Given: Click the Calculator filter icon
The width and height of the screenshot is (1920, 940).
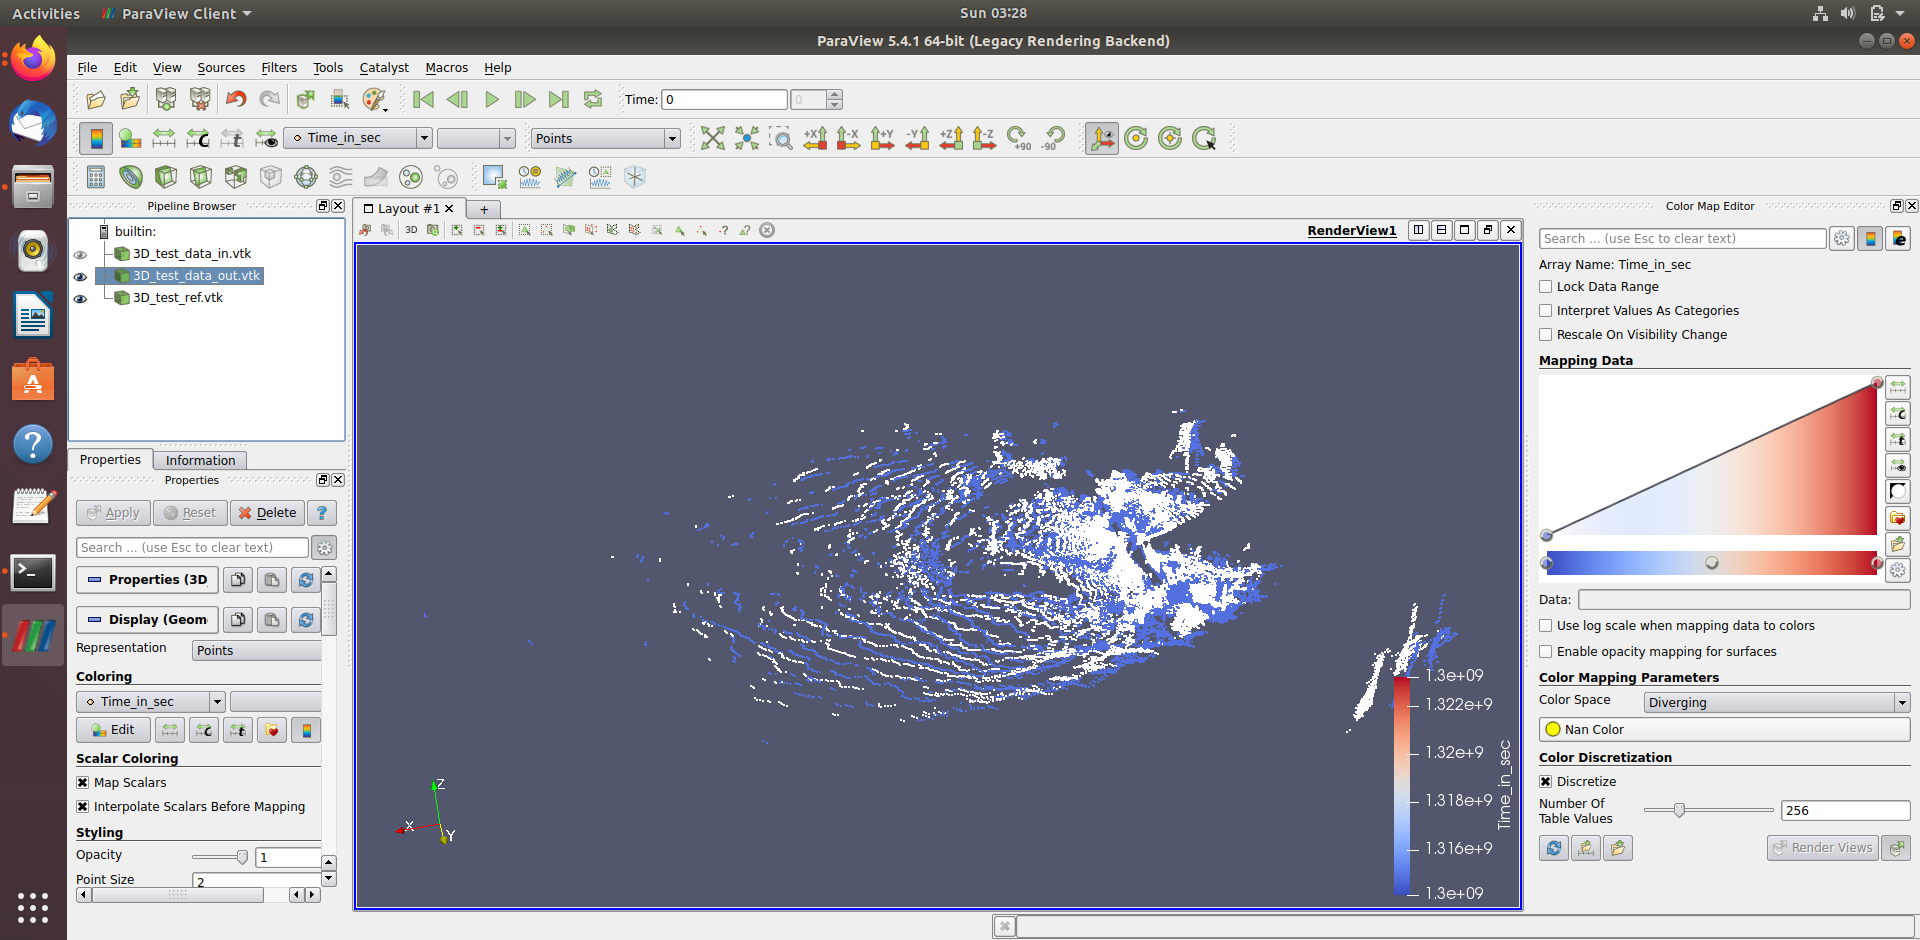Looking at the screenshot, I should point(96,177).
